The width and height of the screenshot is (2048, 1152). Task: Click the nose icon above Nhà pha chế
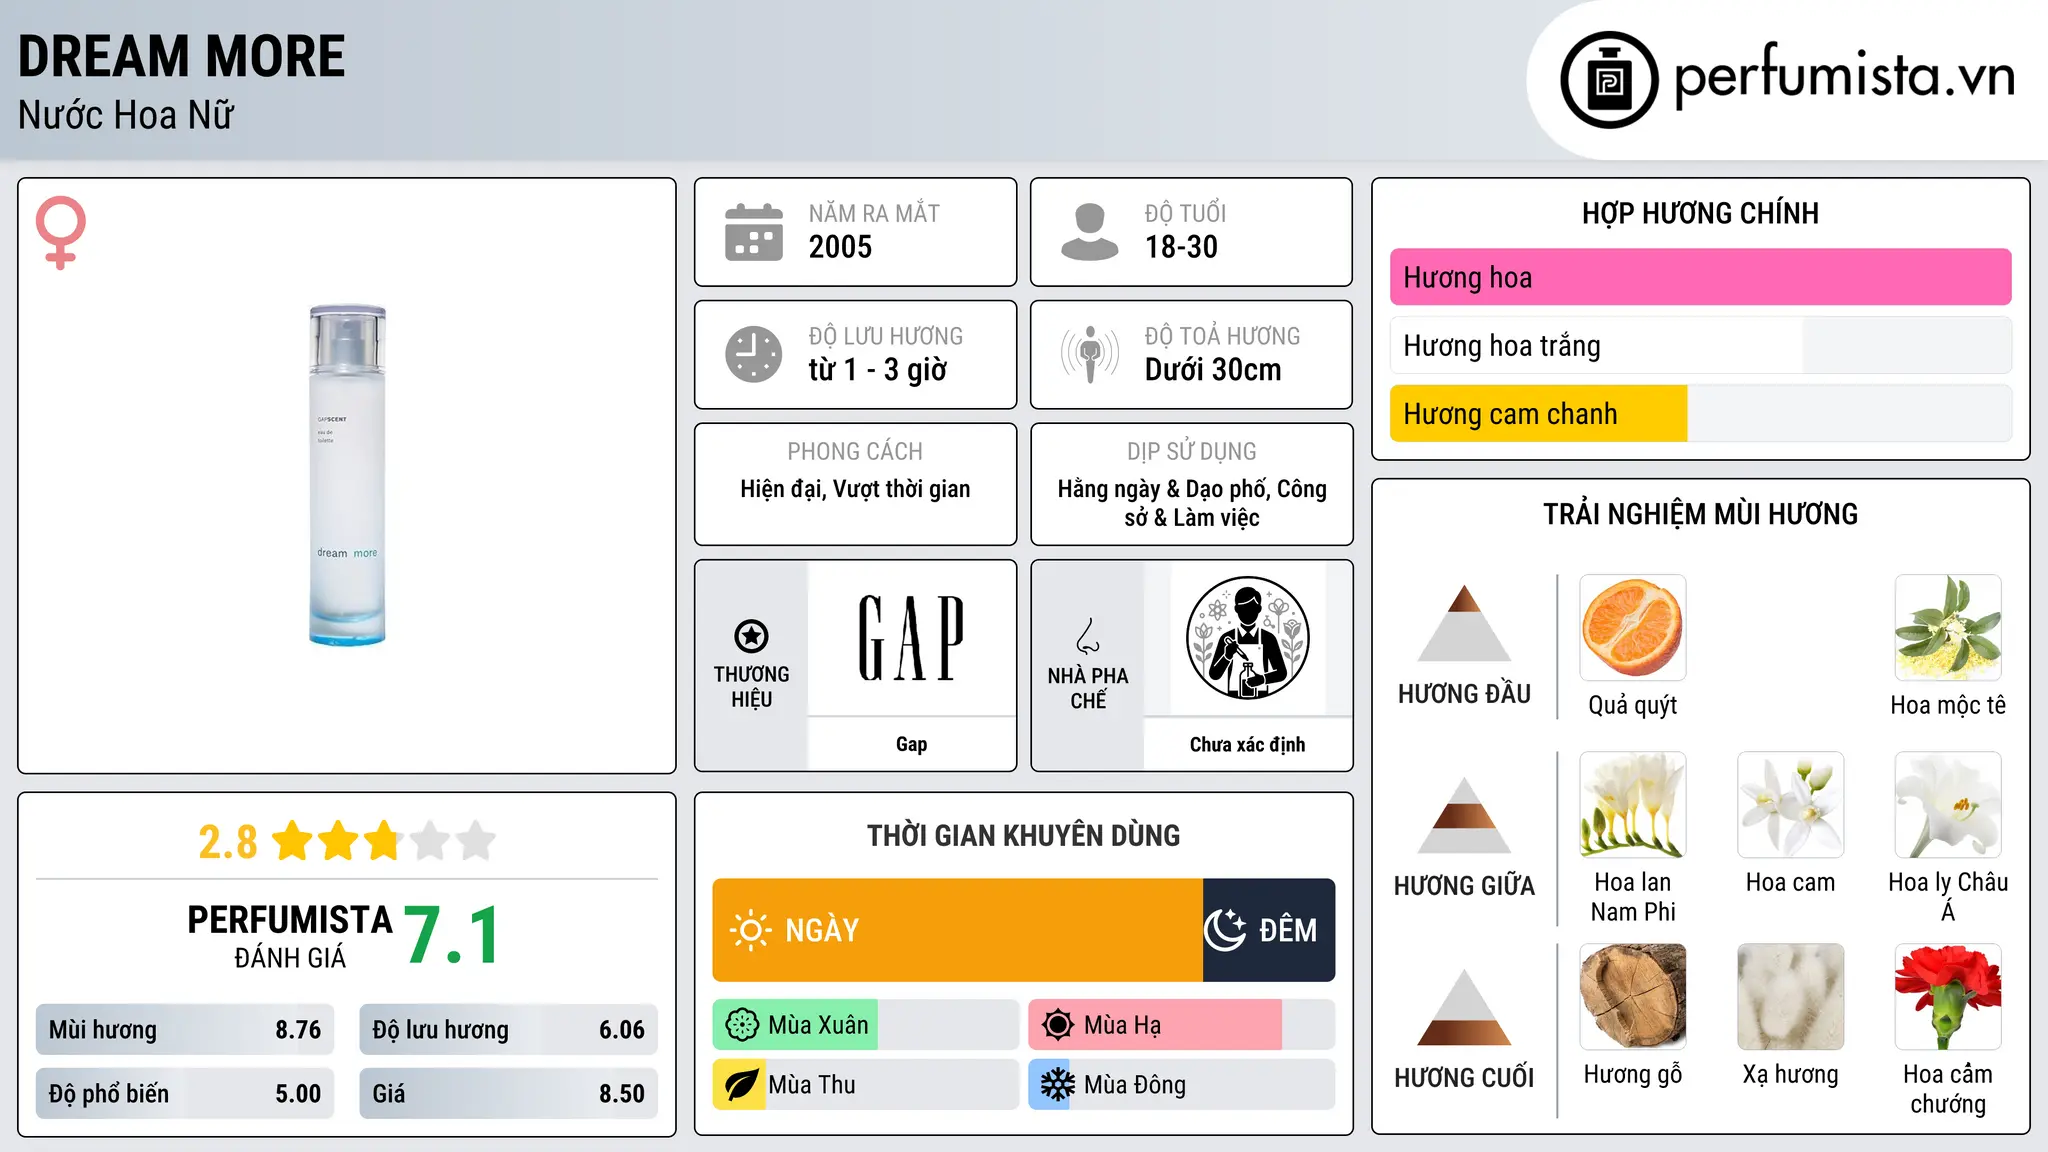(x=1088, y=636)
